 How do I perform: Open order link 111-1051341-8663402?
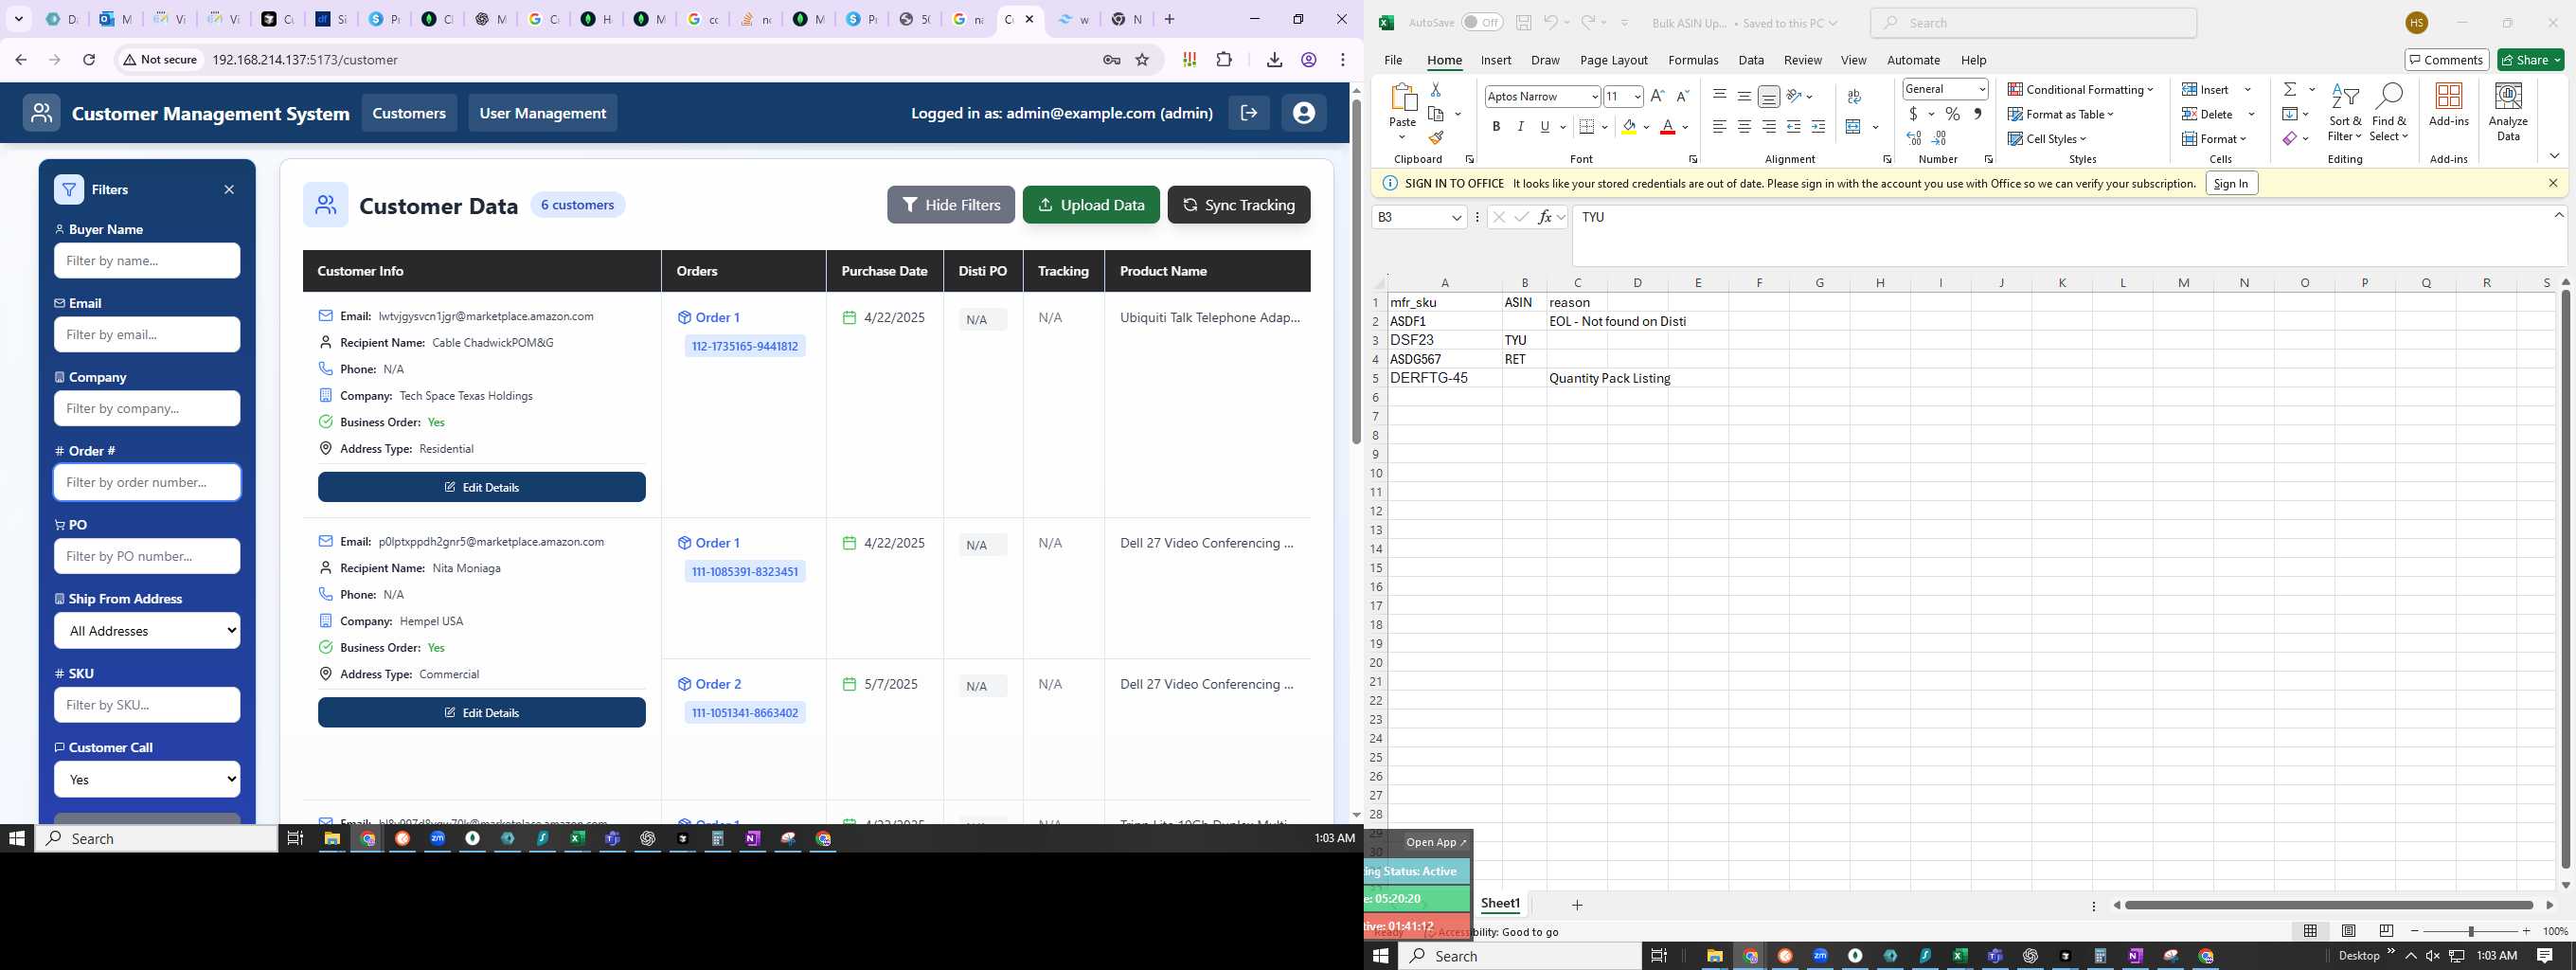click(x=745, y=713)
